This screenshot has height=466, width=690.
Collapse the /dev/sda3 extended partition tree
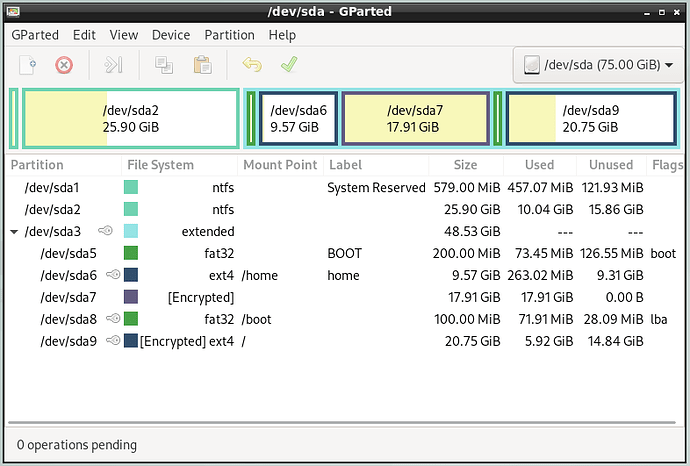click(14, 231)
